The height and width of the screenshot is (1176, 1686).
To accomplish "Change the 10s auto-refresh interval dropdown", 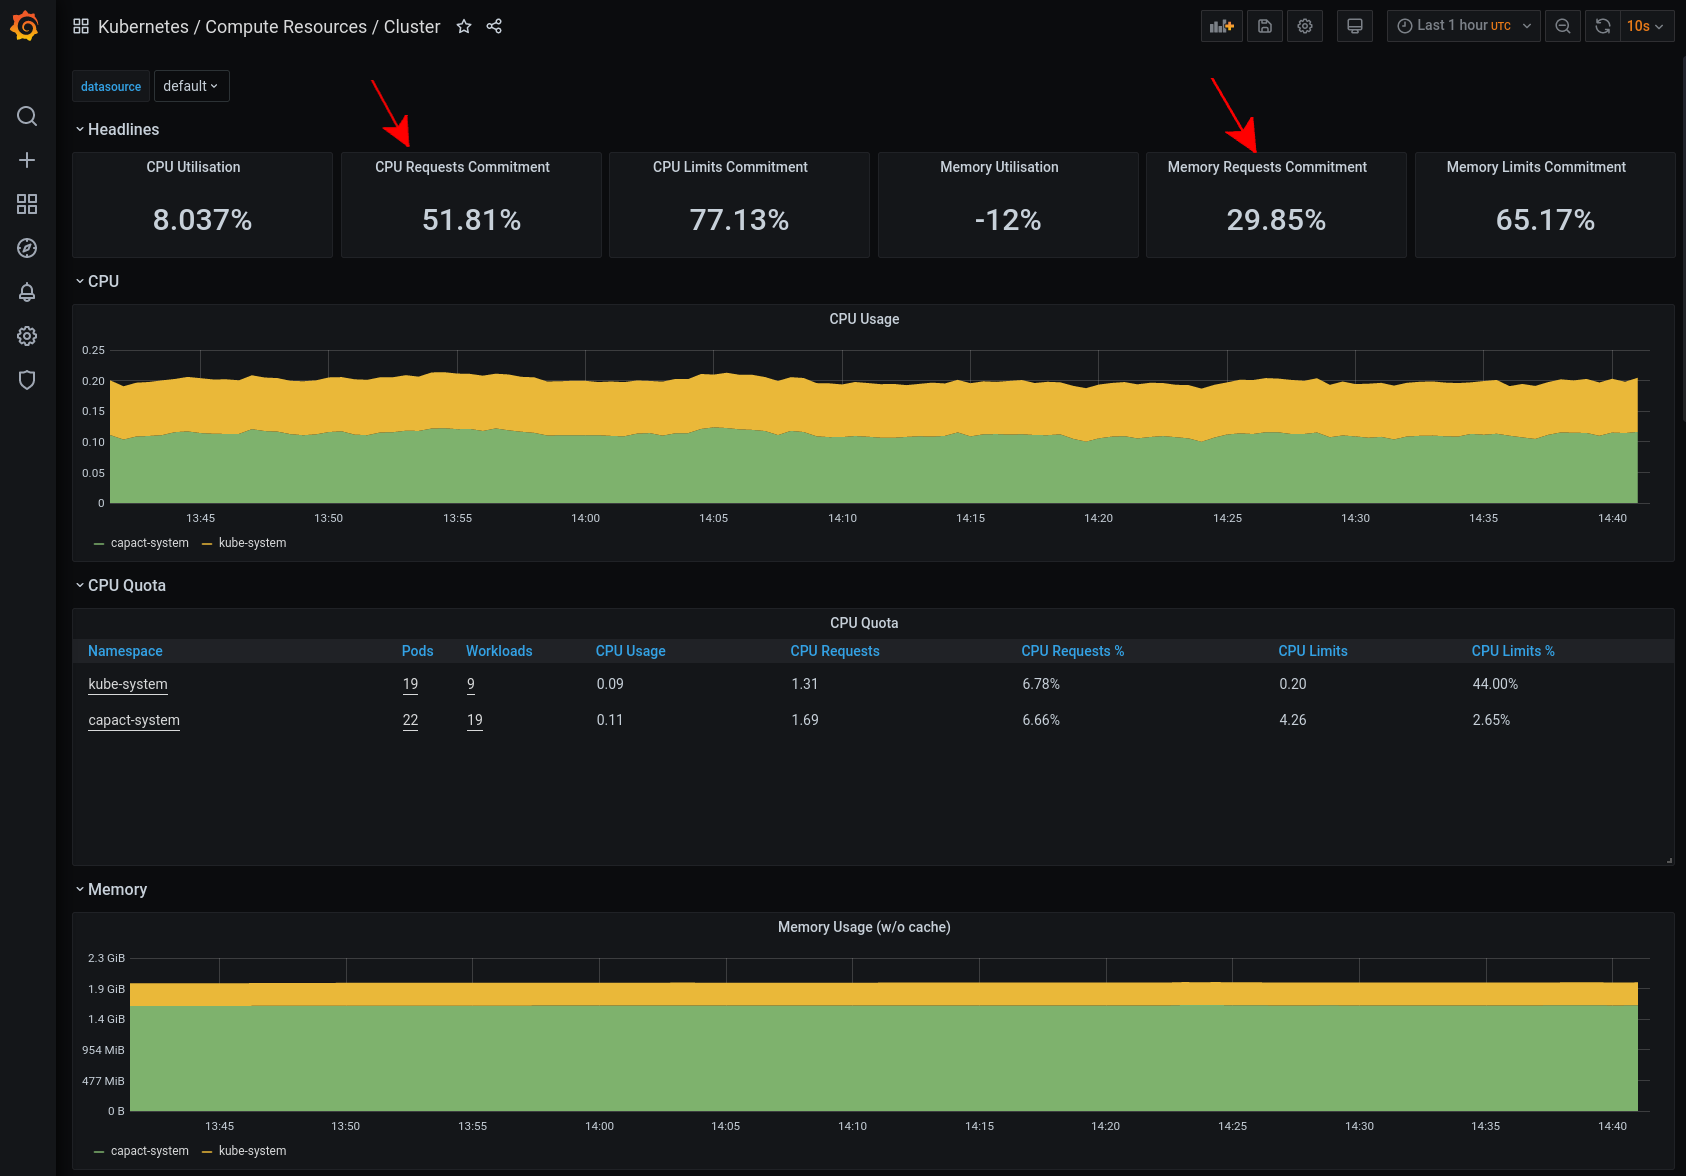I will [1645, 26].
